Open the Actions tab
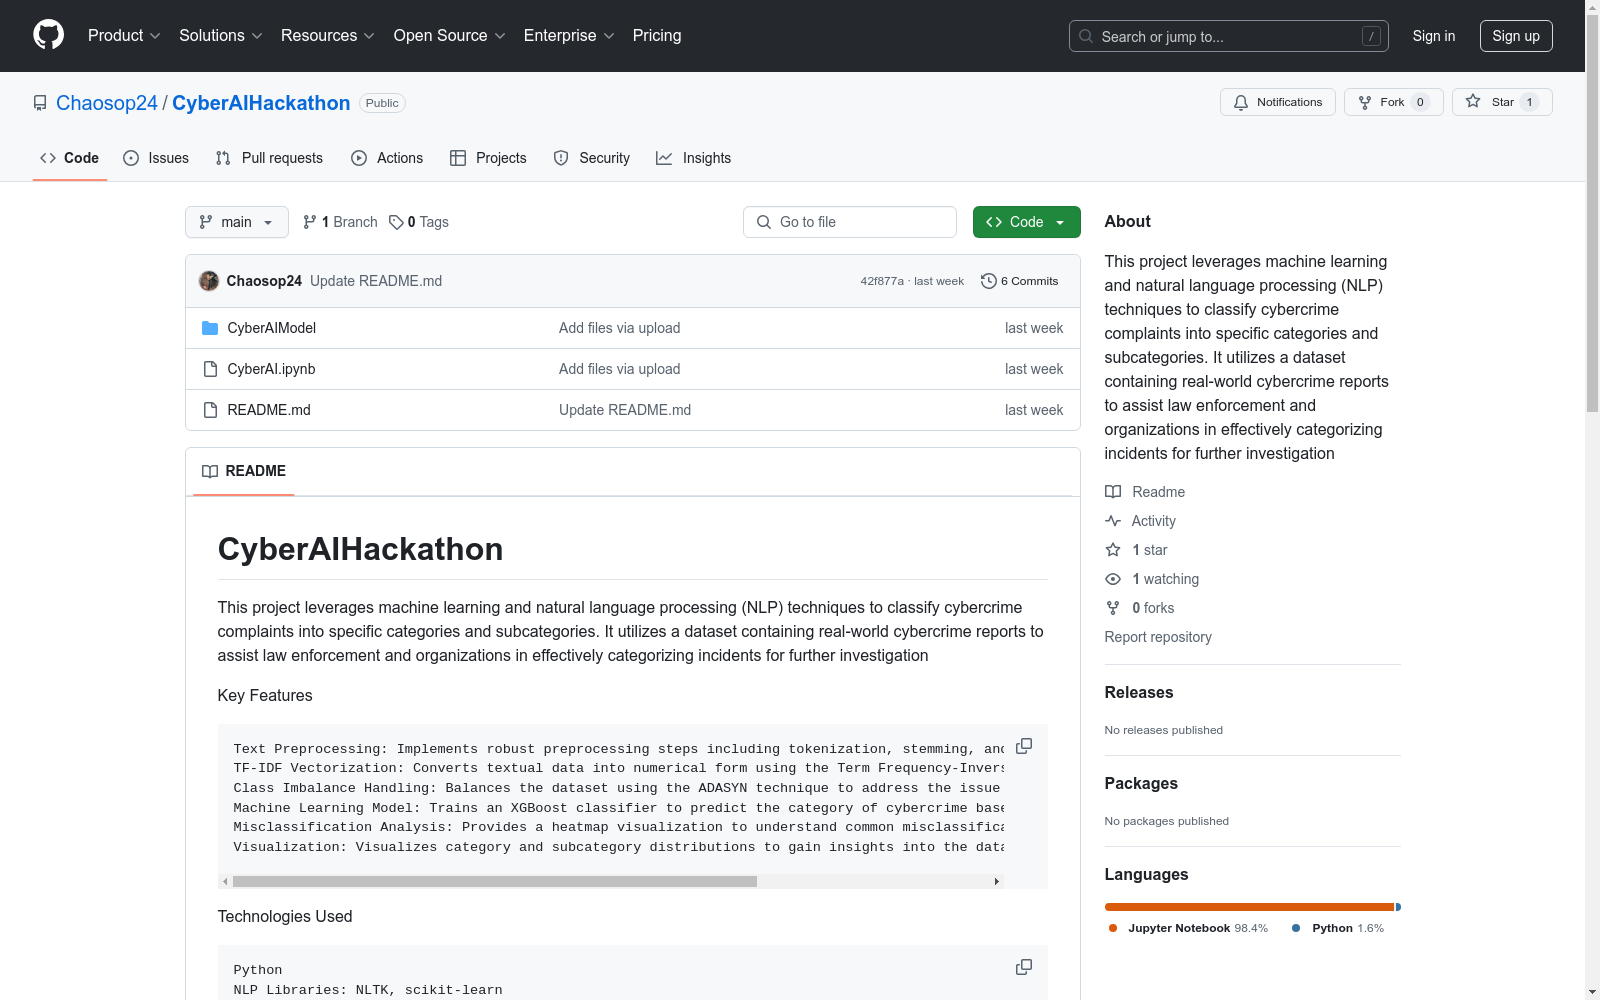1600x1000 pixels. tap(387, 158)
